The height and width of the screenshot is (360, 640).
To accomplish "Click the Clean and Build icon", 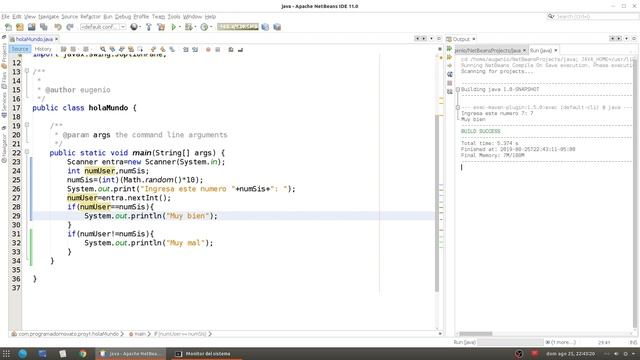I will [x=161, y=27].
